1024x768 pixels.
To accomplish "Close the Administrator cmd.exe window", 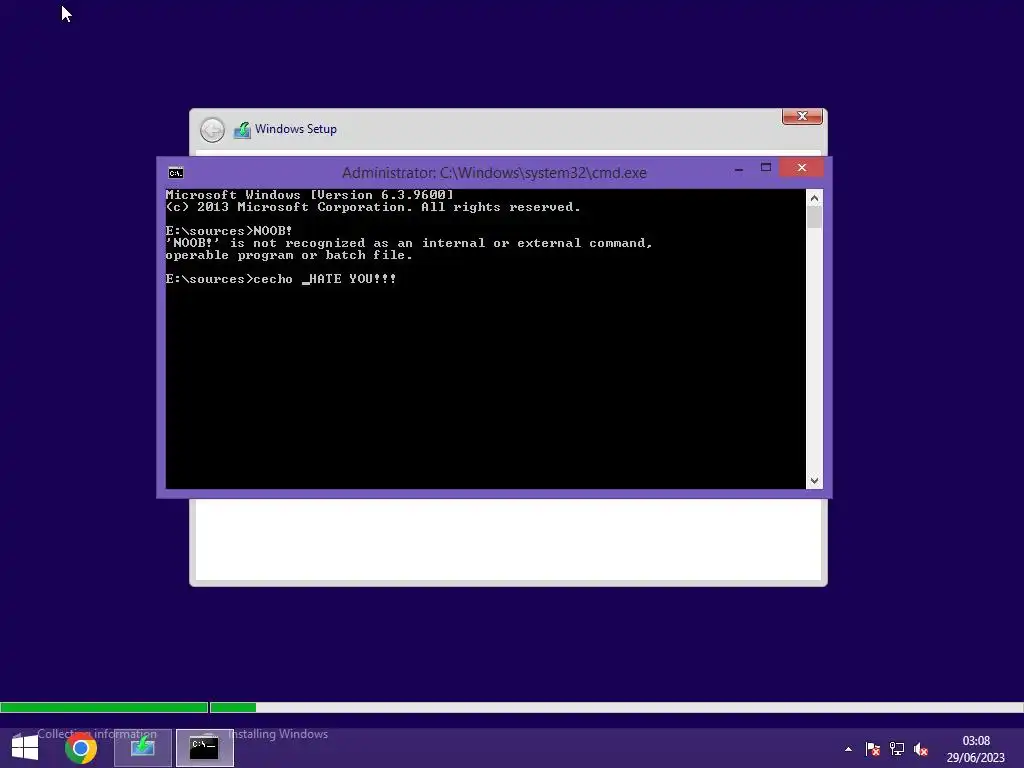I will (801, 168).
